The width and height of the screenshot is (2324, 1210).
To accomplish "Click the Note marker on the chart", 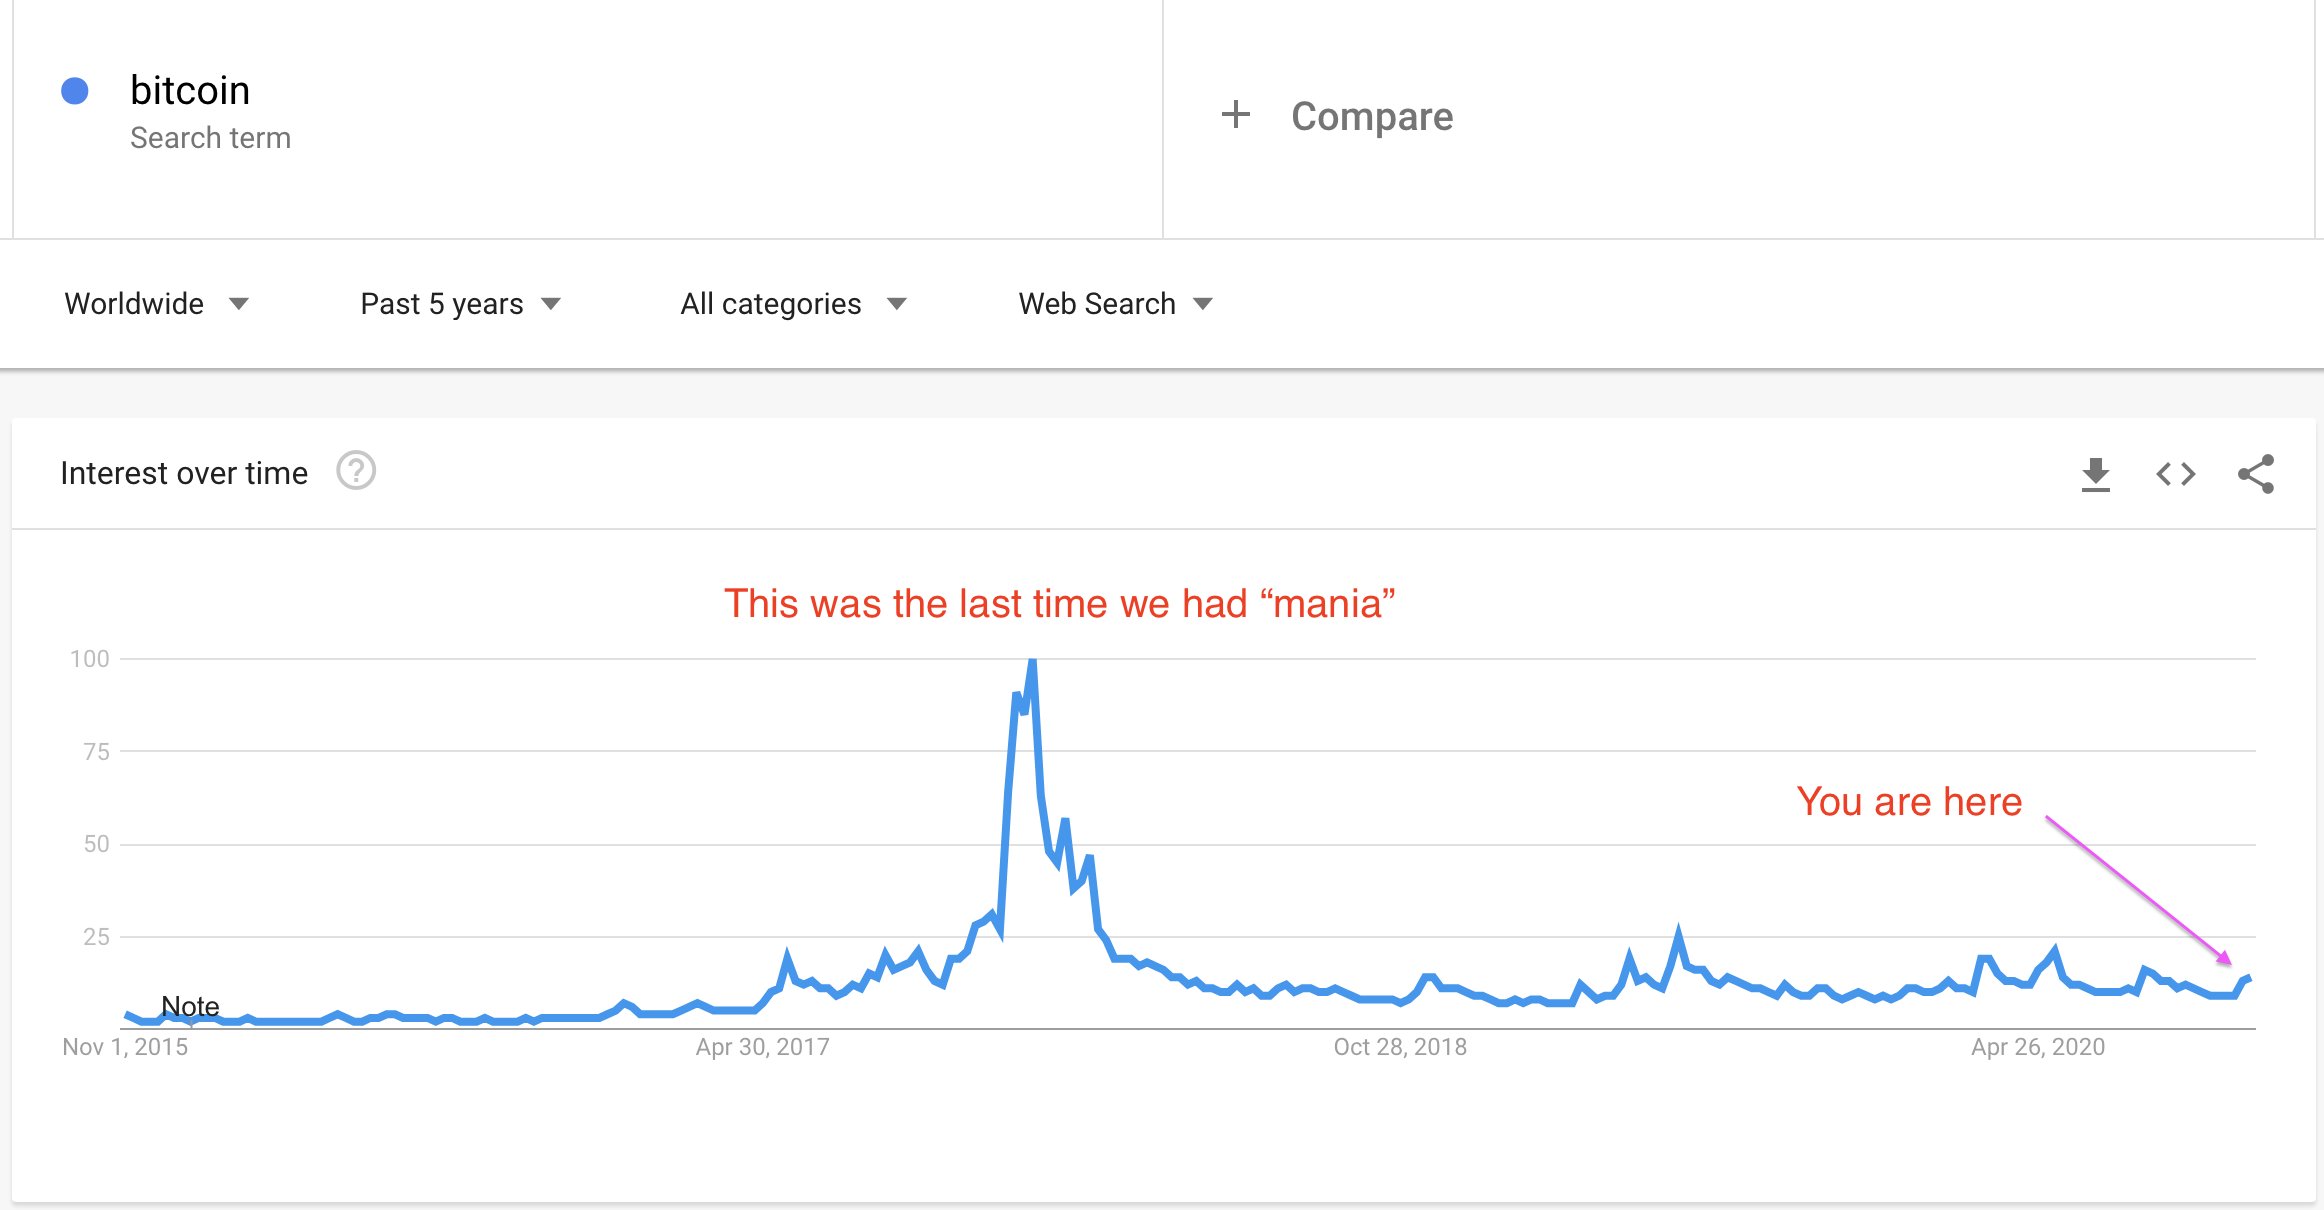I will click(190, 1006).
